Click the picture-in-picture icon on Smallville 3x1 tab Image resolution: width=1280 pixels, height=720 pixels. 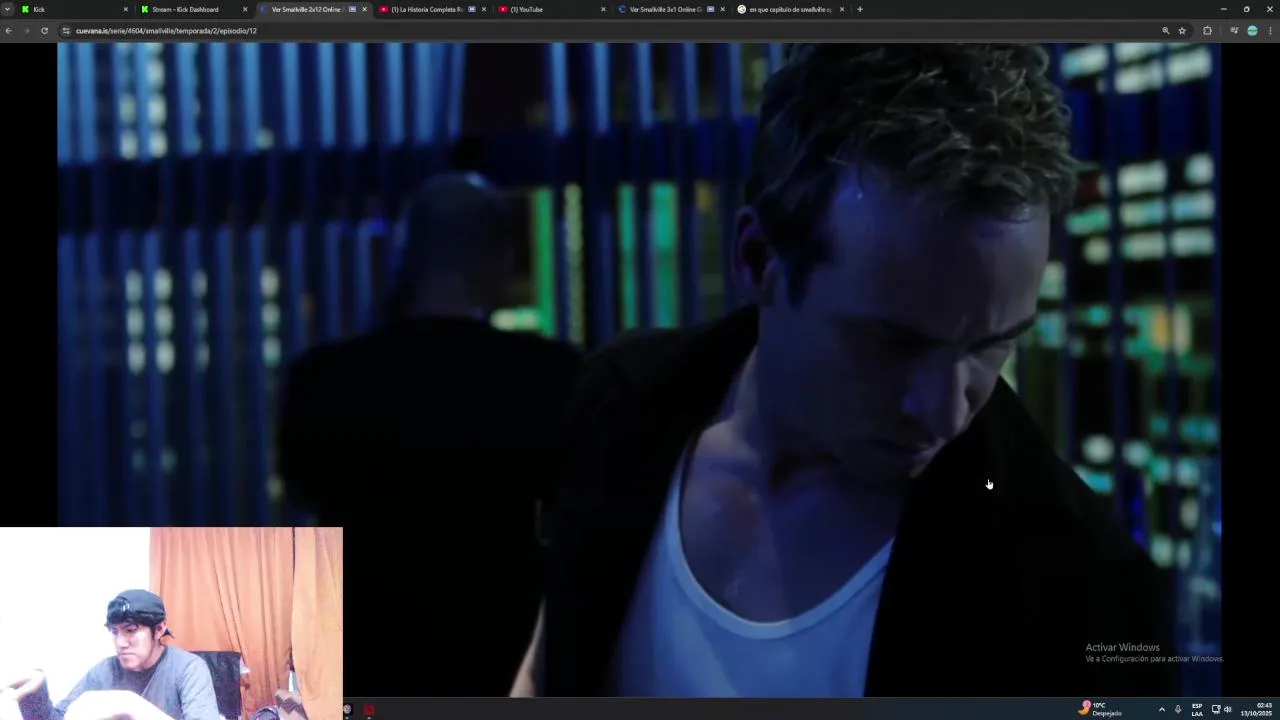[710, 9]
